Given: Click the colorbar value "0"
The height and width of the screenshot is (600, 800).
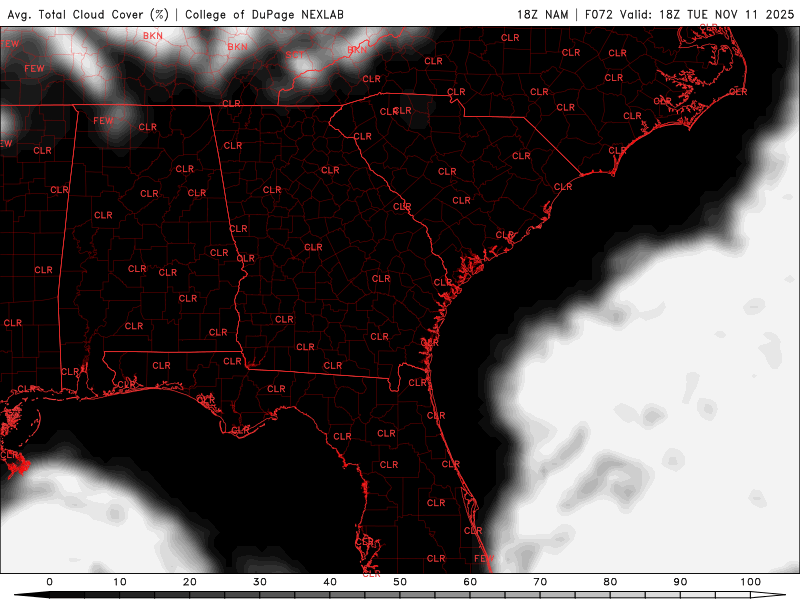Looking at the screenshot, I should [49, 582].
